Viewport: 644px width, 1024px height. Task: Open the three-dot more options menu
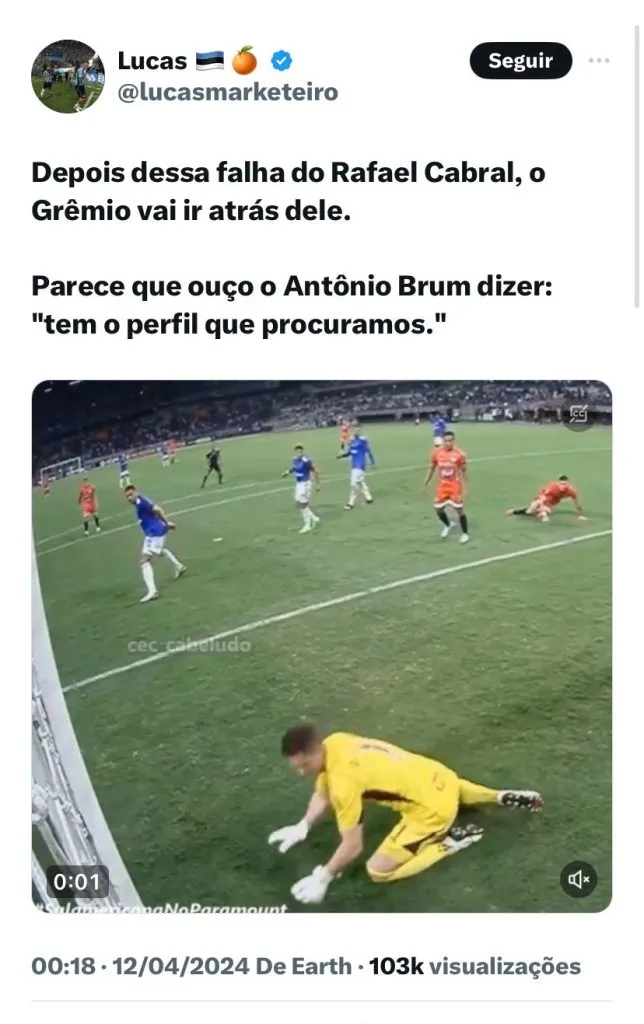(599, 61)
